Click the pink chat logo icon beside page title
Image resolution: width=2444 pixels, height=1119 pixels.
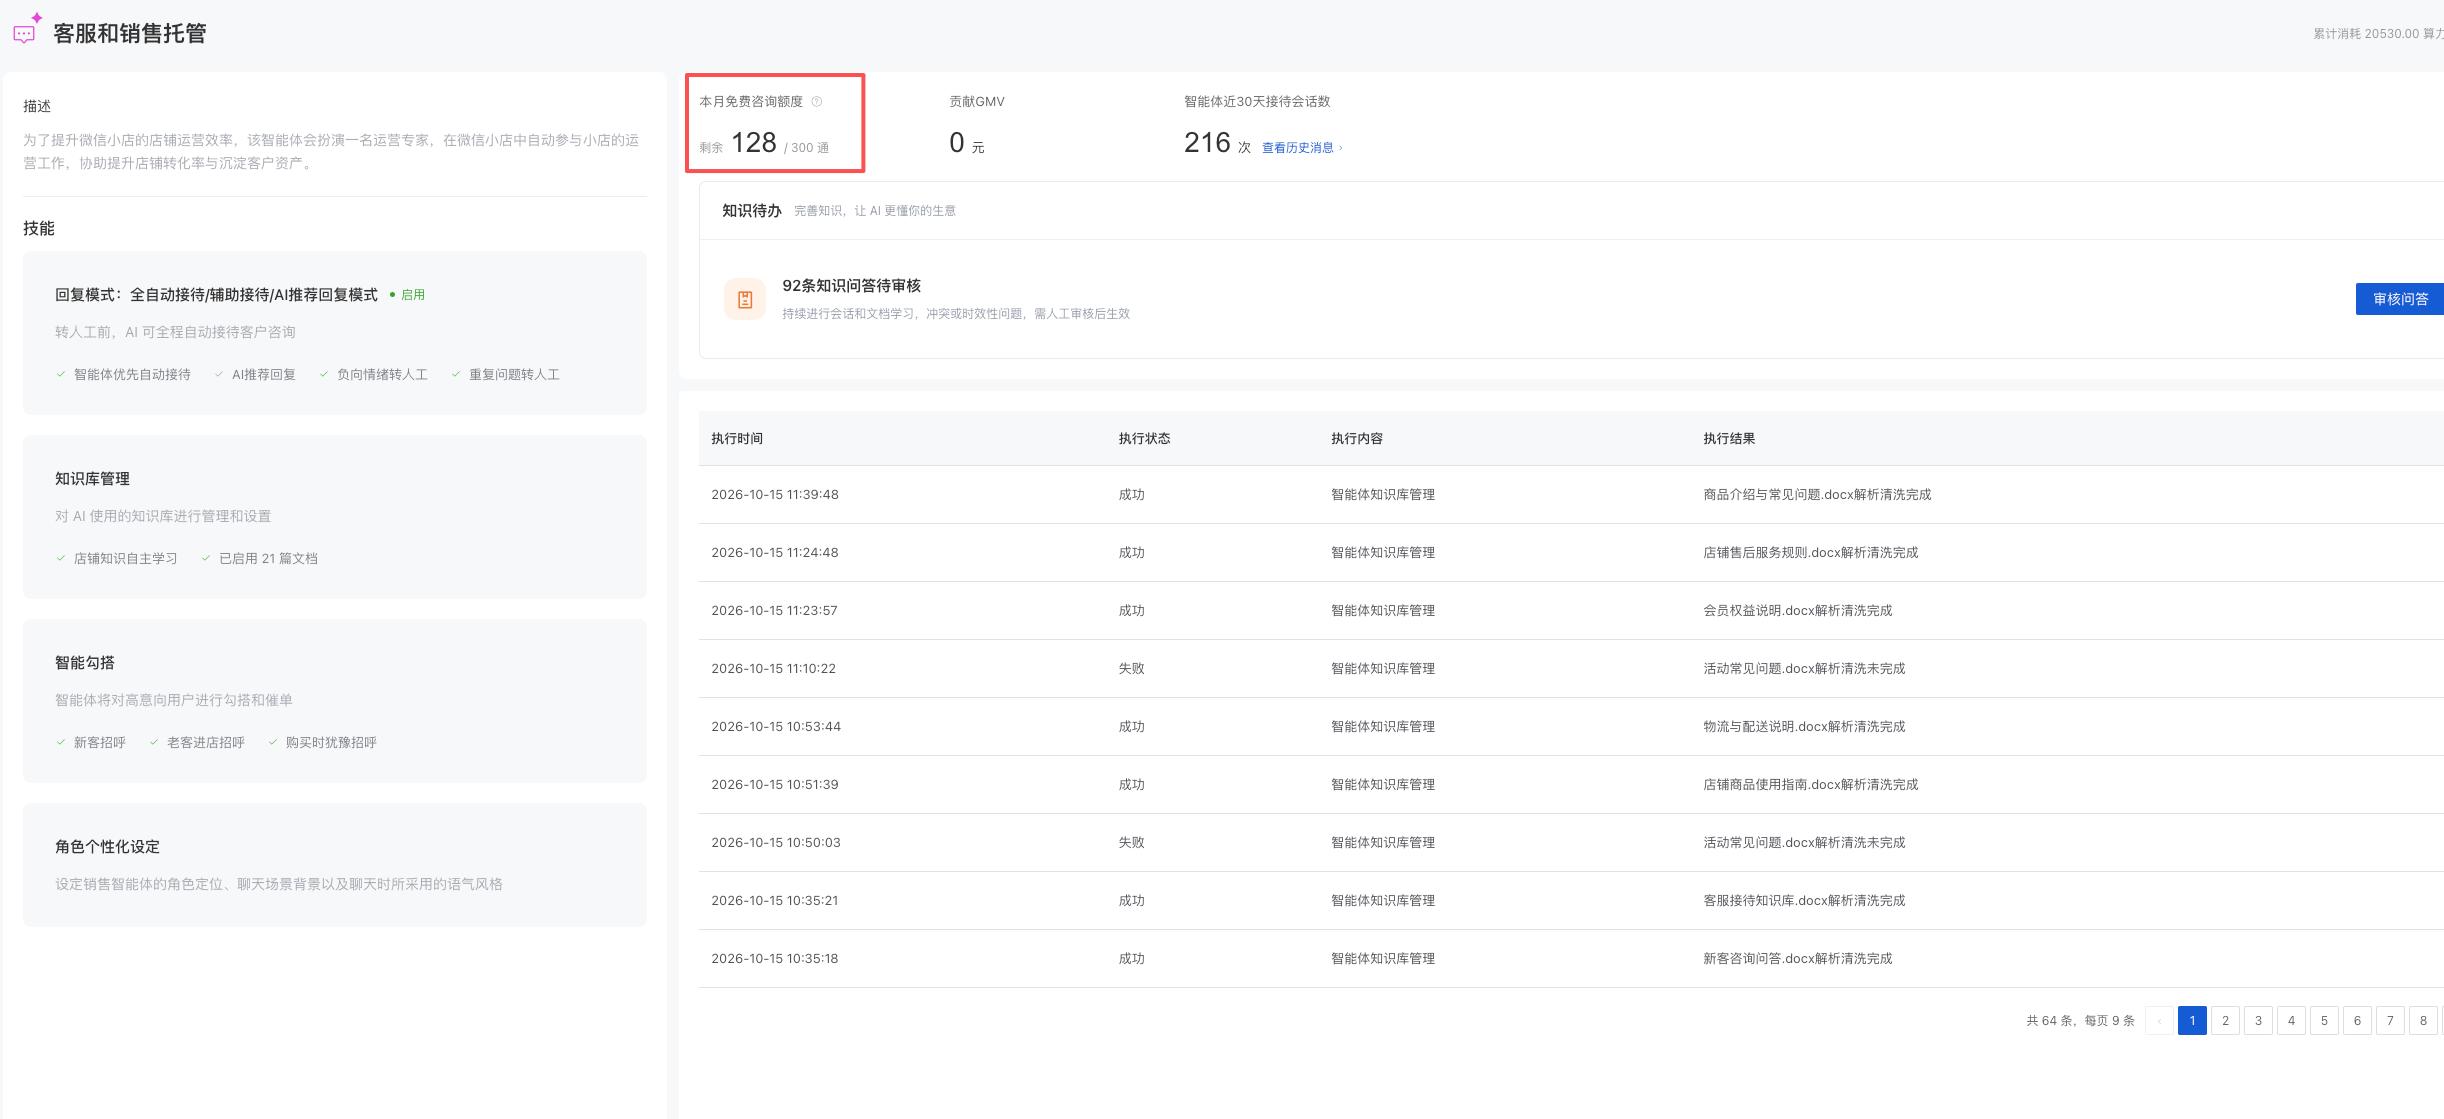click(27, 29)
